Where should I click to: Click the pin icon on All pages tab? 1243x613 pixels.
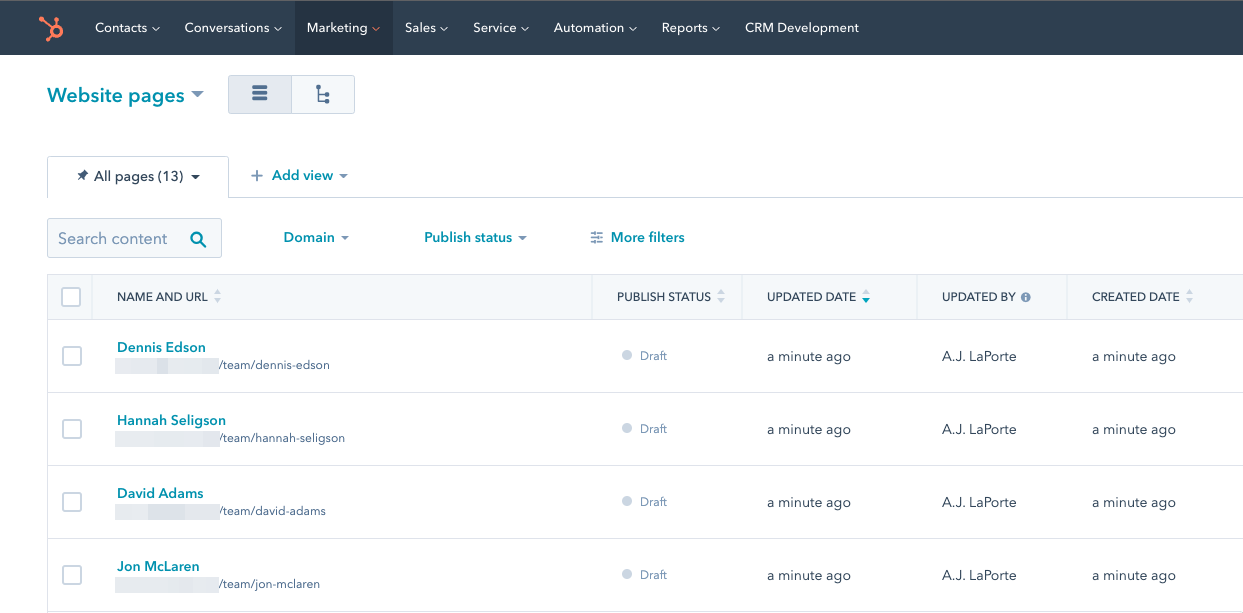click(82, 175)
